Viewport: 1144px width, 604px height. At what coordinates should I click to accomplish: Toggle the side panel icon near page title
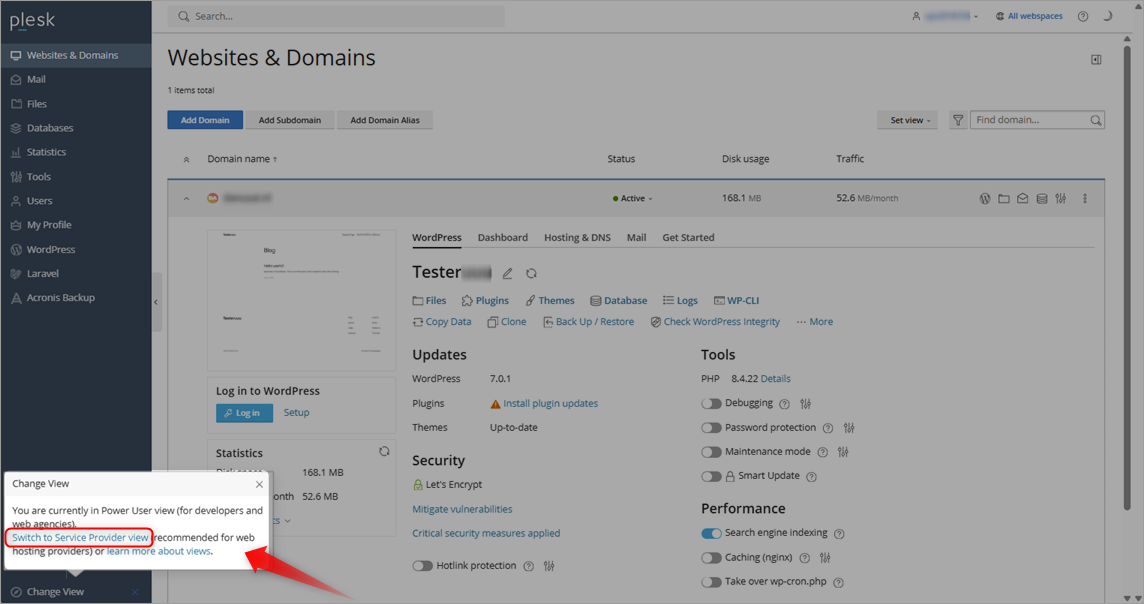pyautogui.click(x=1096, y=60)
